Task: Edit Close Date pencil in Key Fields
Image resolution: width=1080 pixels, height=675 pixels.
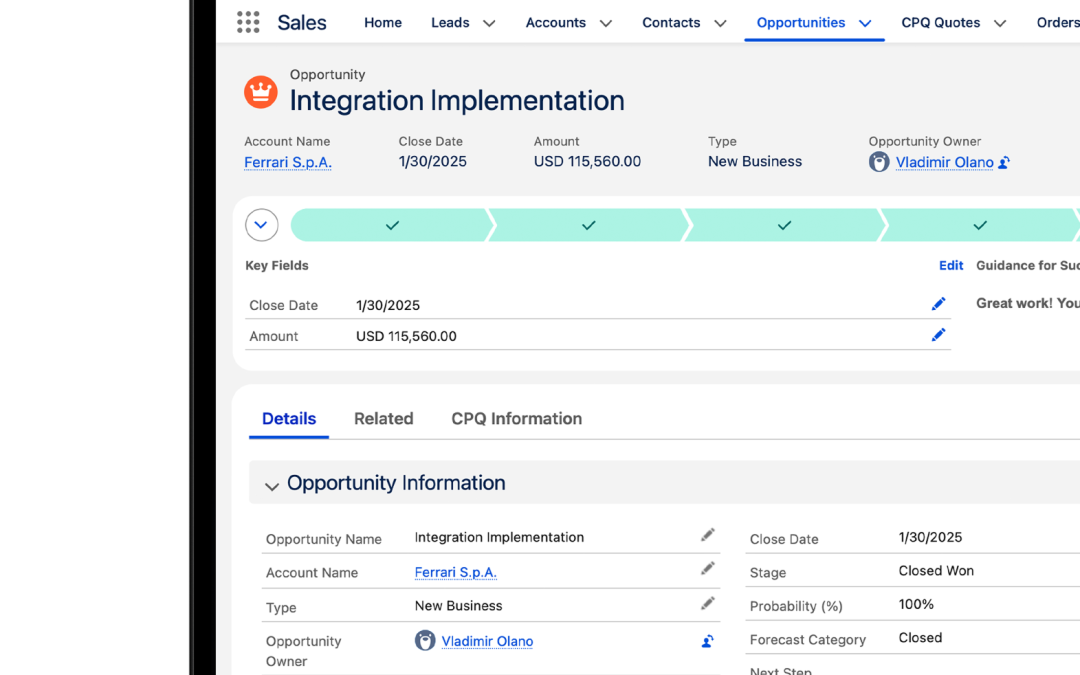Action: click(938, 304)
